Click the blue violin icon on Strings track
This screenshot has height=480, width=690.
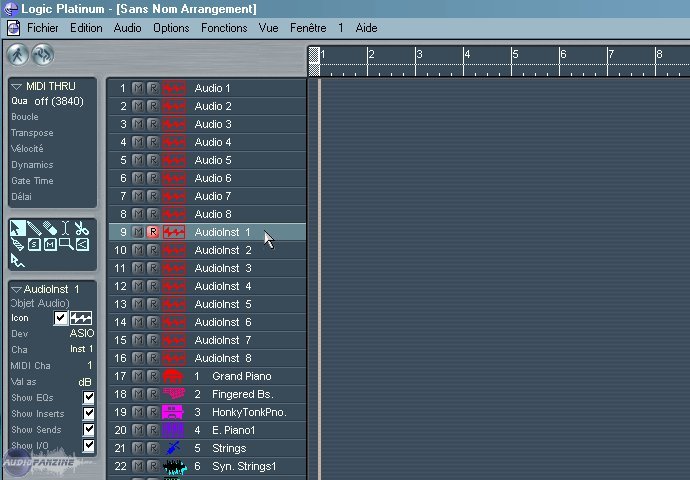click(x=173, y=448)
